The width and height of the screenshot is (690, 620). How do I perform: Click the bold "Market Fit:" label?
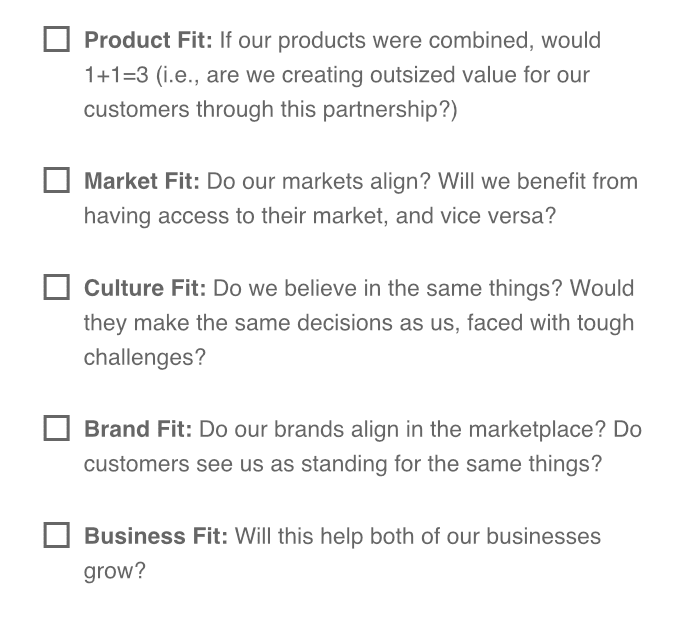point(142,181)
